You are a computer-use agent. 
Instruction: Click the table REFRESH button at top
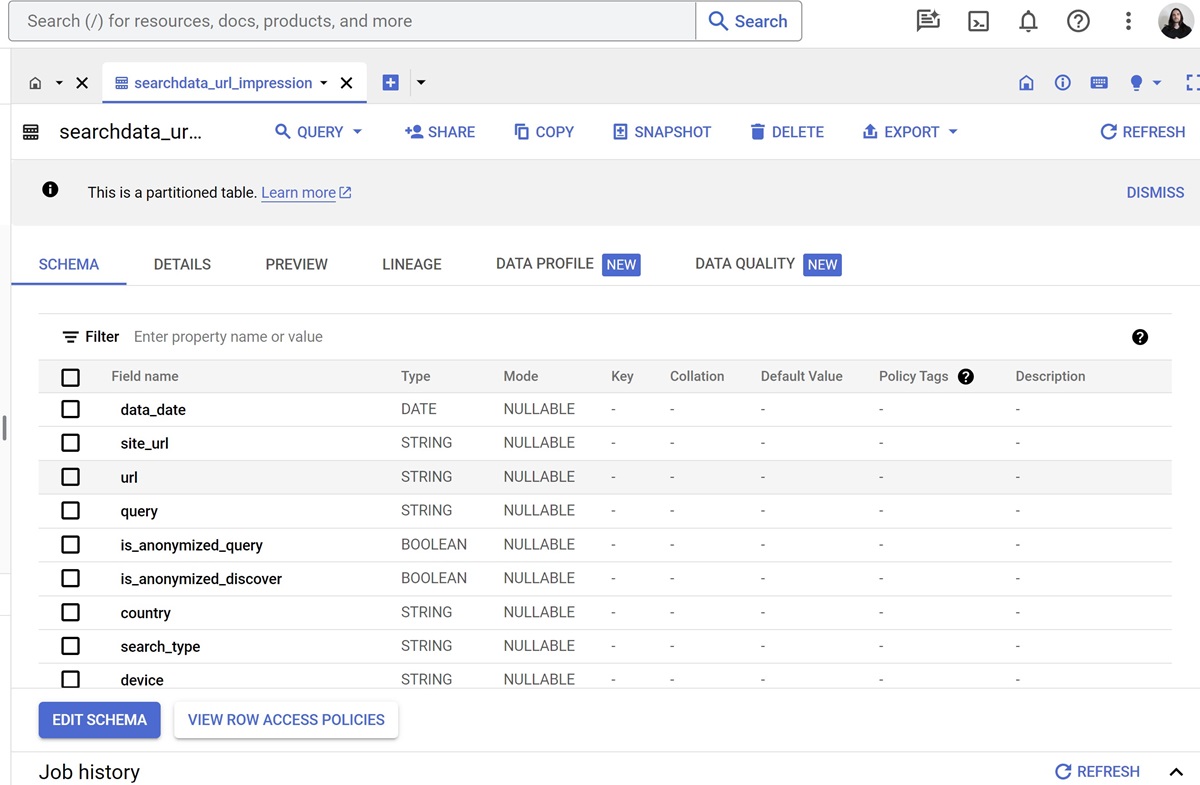point(1142,132)
